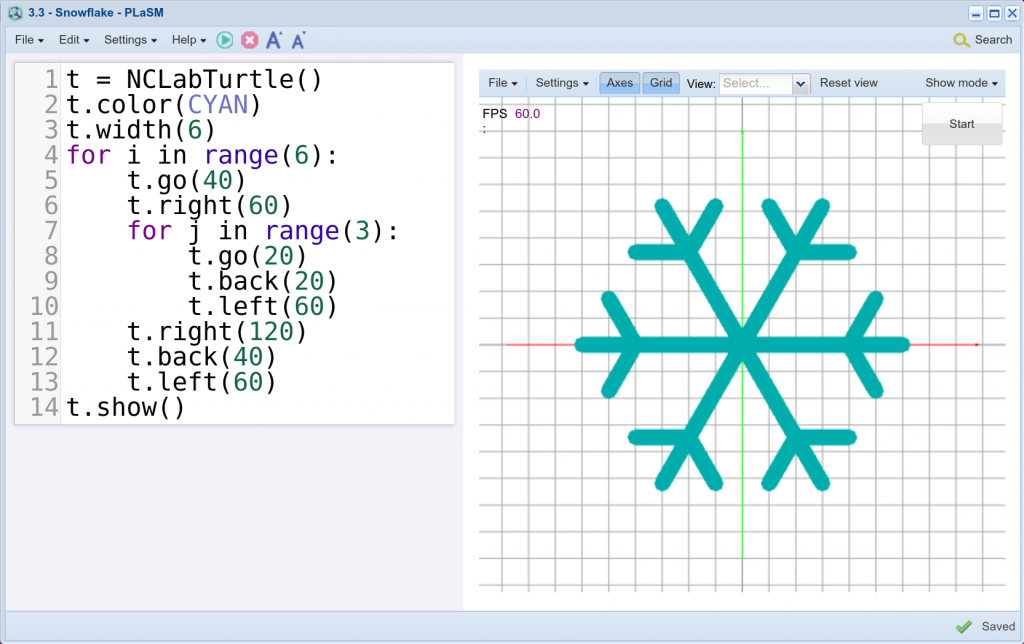The width and height of the screenshot is (1024, 644).
Task: Click the Search magnifier icon
Action: [961, 40]
